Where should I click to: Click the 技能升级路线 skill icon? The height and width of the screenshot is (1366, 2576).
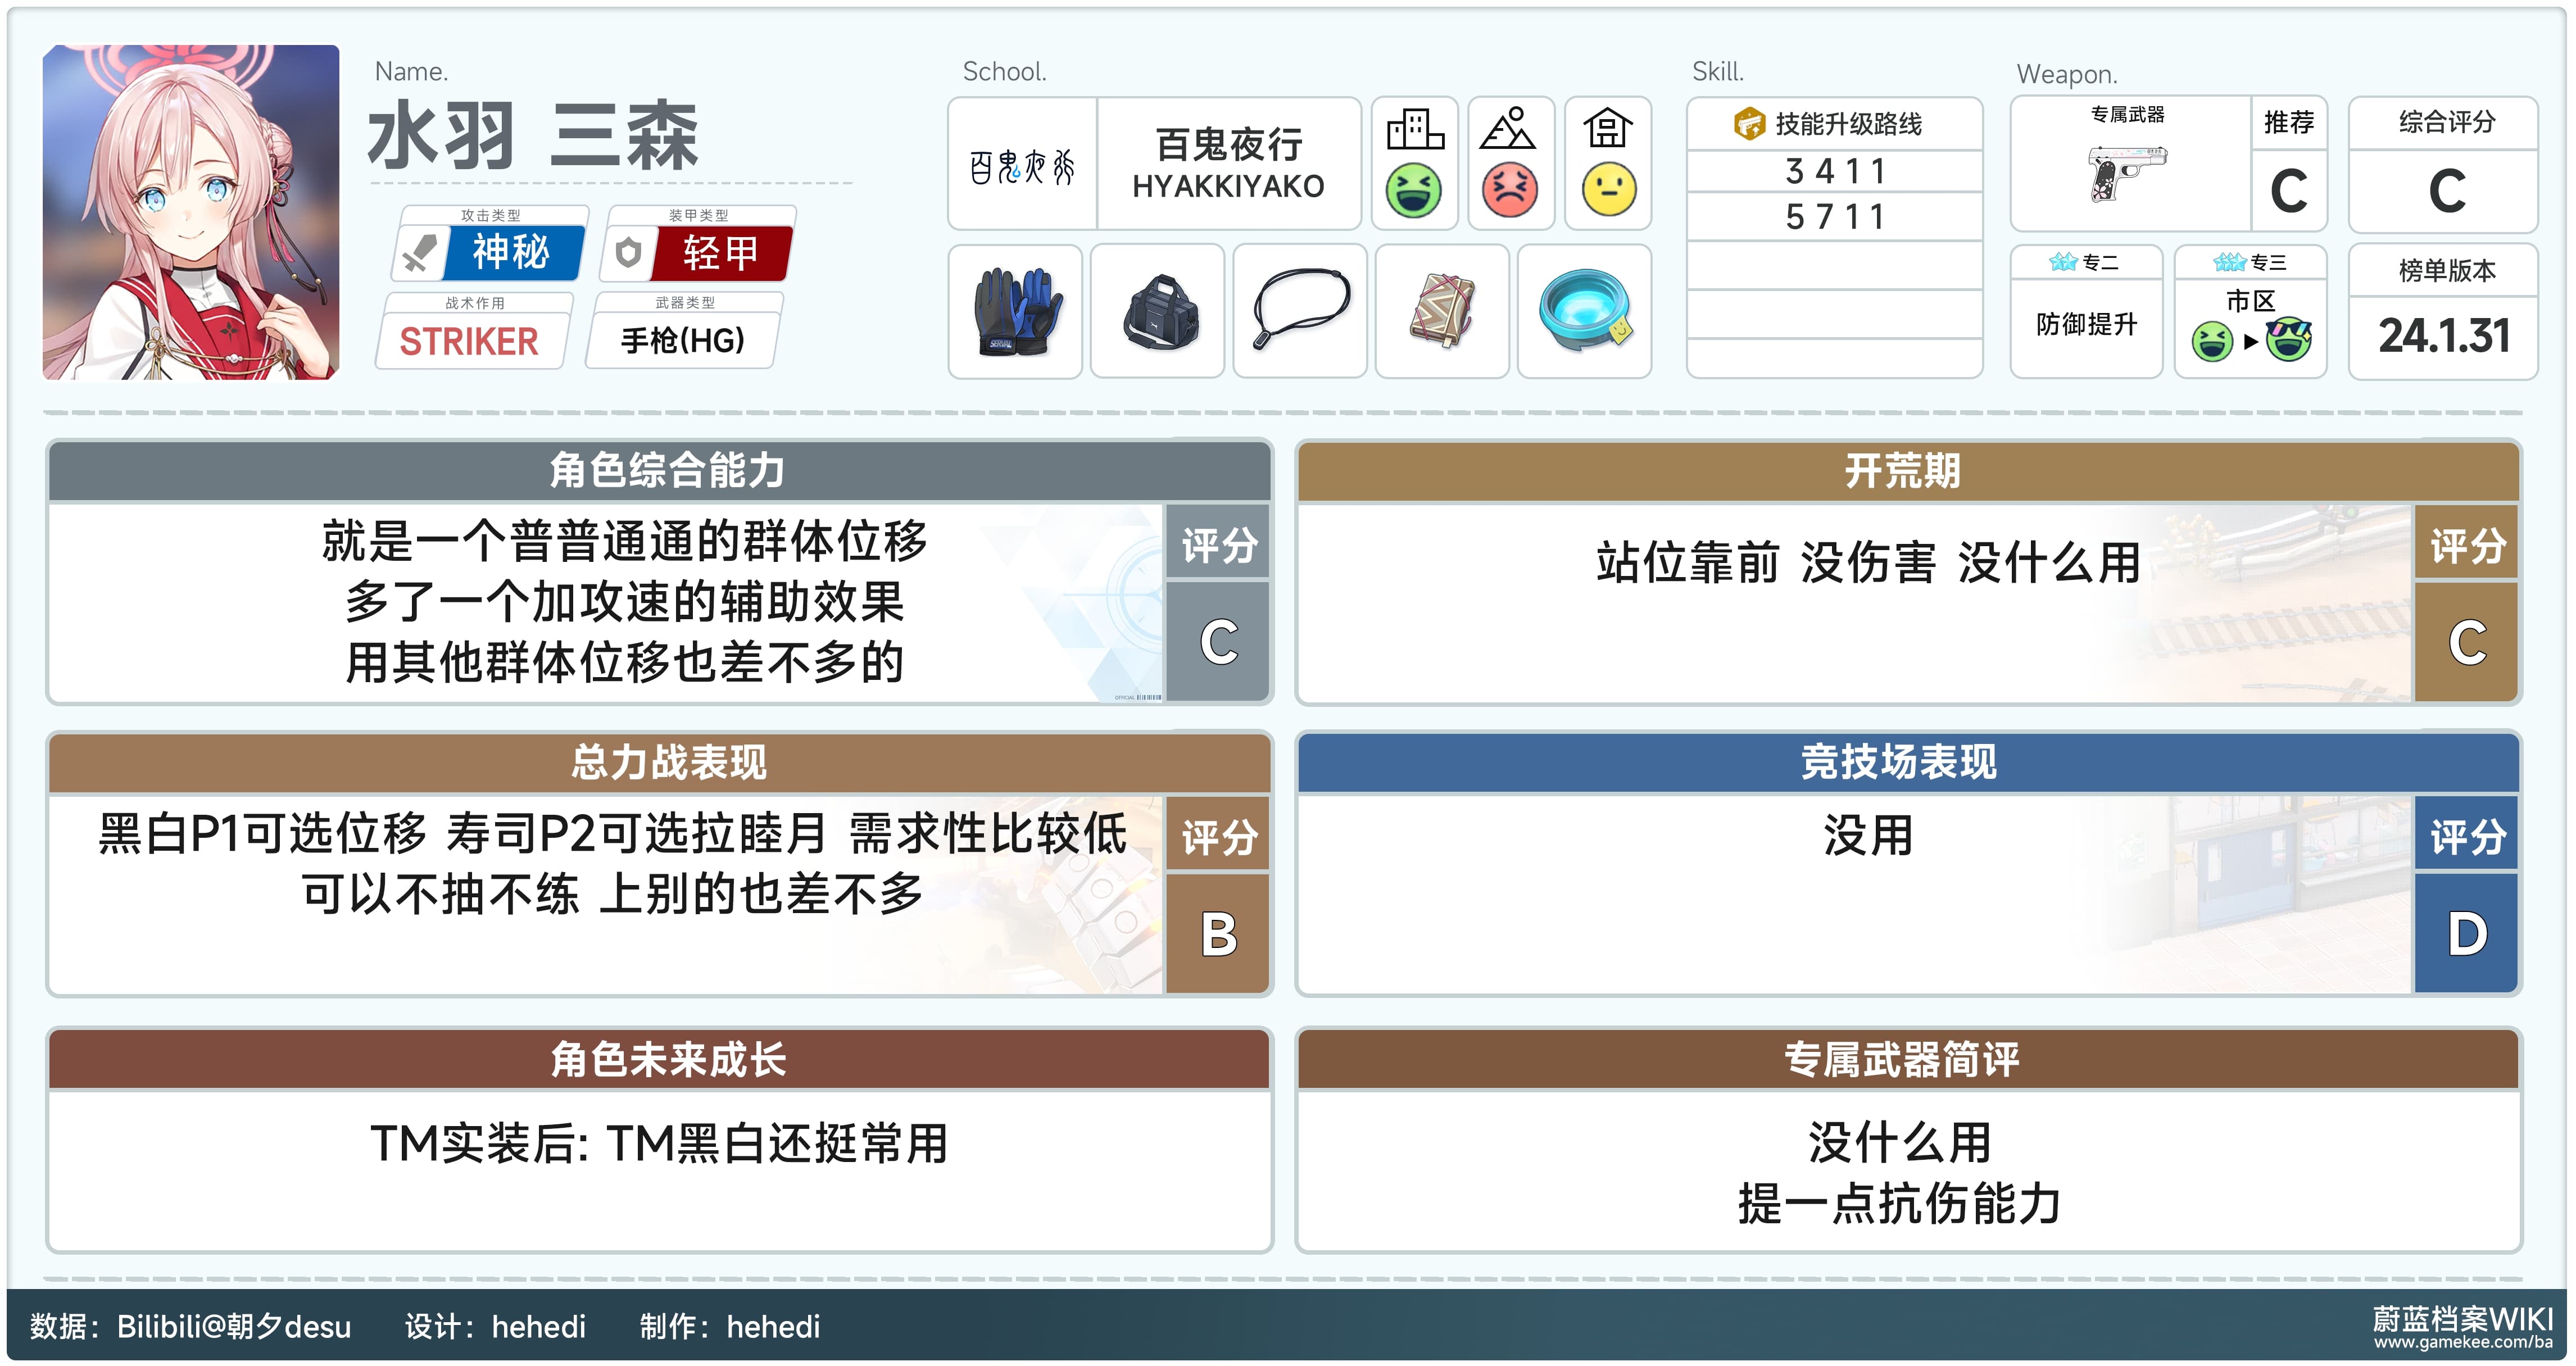click(1749, 124)
